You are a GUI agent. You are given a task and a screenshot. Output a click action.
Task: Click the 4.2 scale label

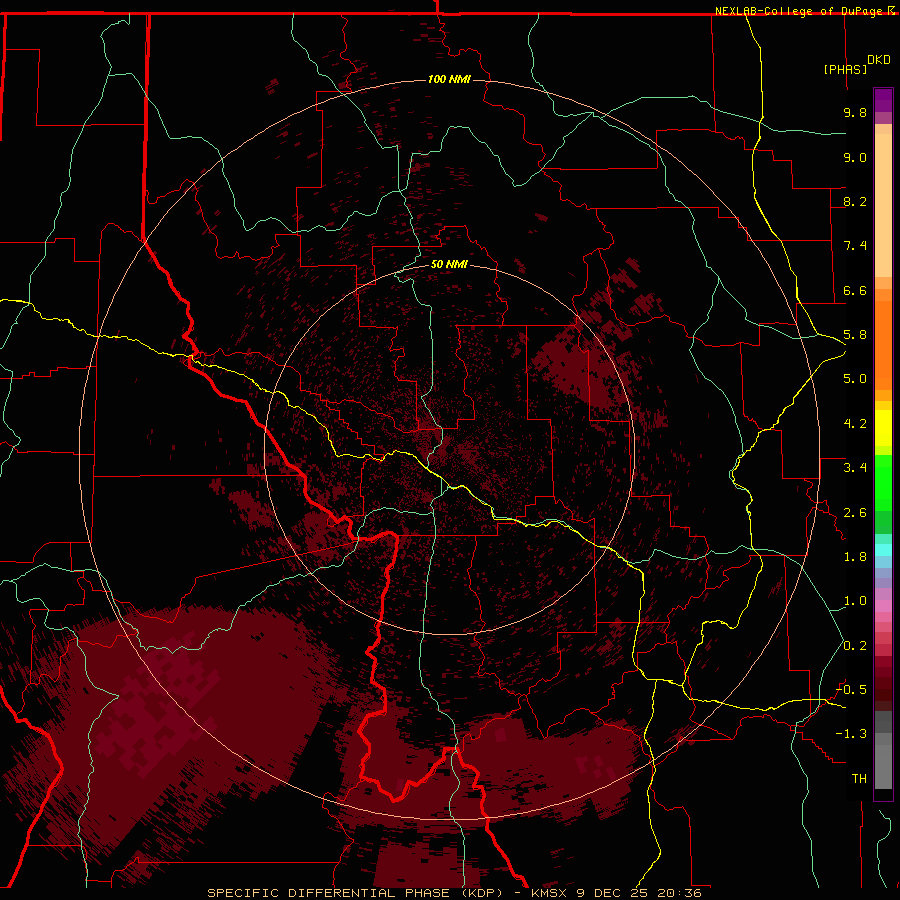pyautogui.click(x=855, y=424)
